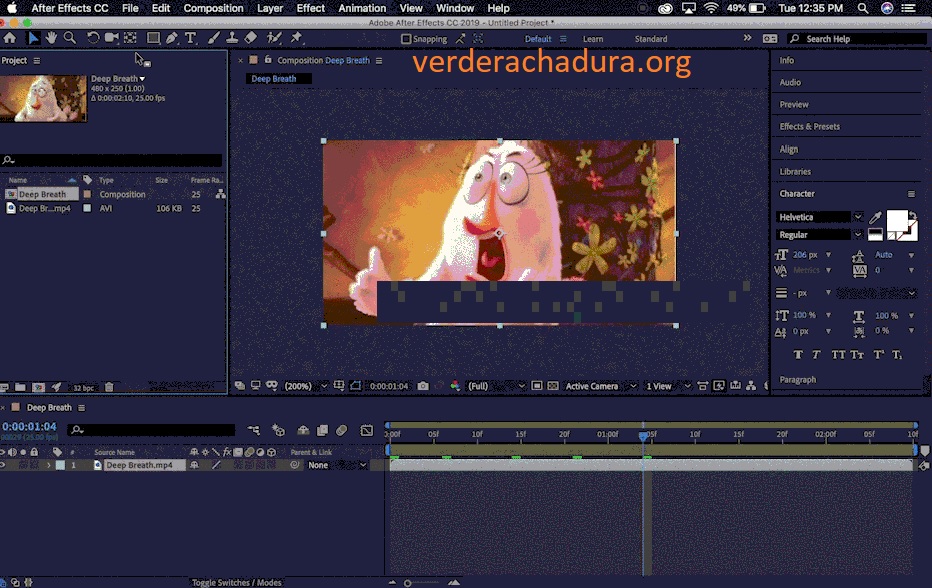Switch to the Learn workspace

pyautogui.click(x=593, y=39)
